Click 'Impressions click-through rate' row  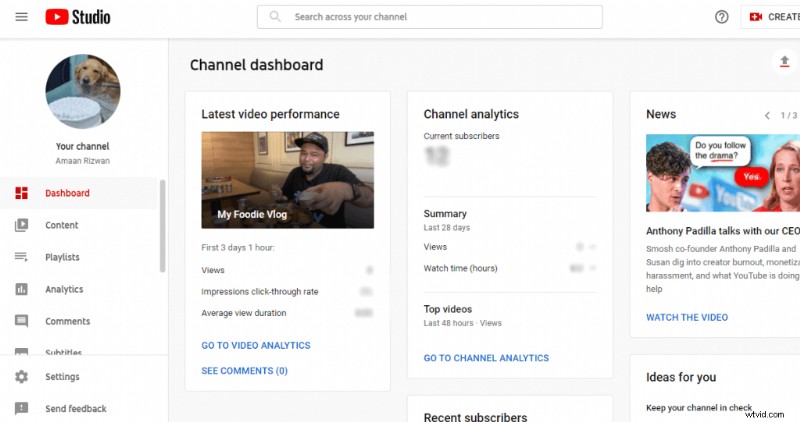(x=287, y=291)
